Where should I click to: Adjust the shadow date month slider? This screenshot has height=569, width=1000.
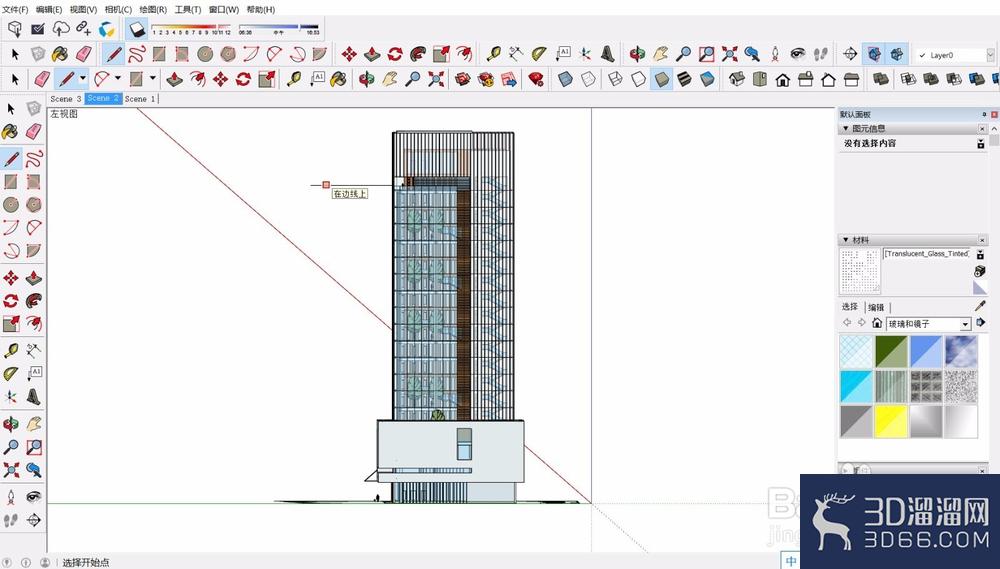point(190,27)
